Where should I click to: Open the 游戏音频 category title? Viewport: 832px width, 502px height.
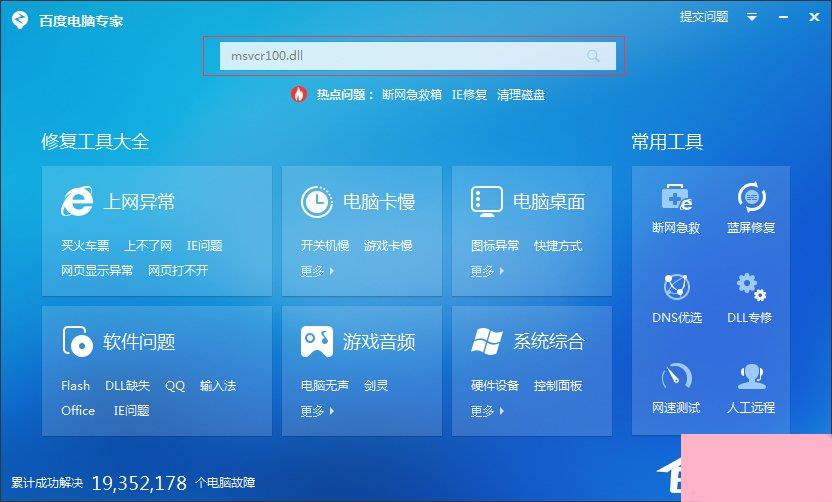pyautogui.click(x=379, y=342)
